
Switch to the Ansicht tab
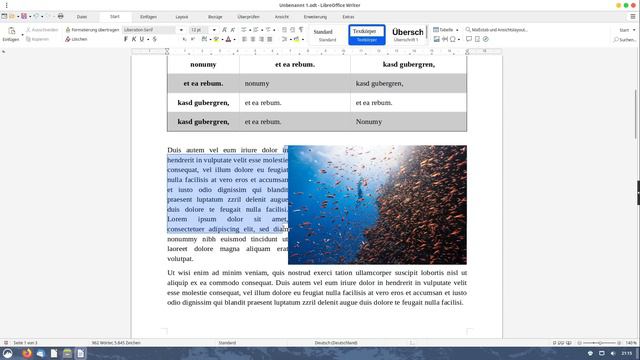(x=282, y=17)
